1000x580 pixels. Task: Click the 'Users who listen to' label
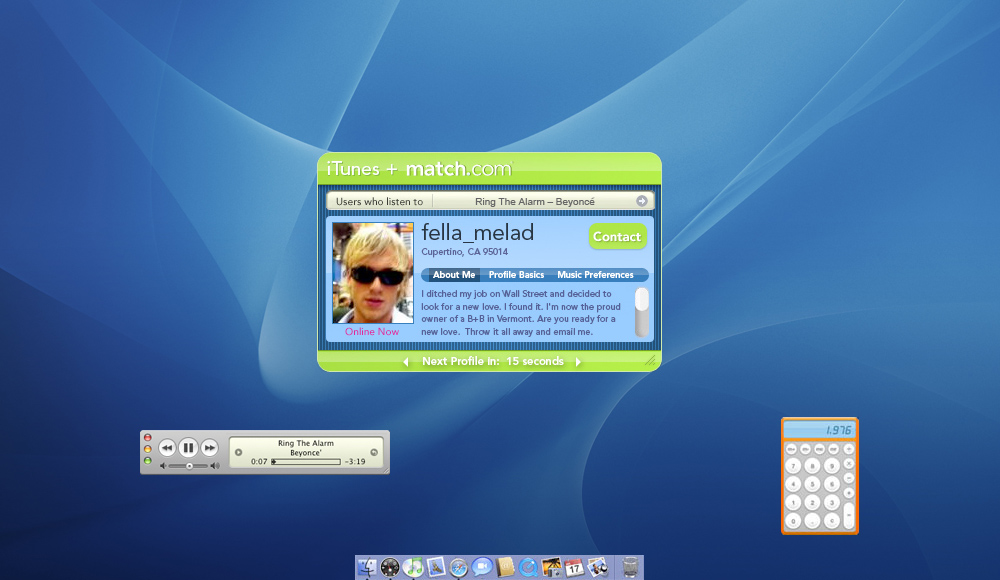click(x=379, y=201)
